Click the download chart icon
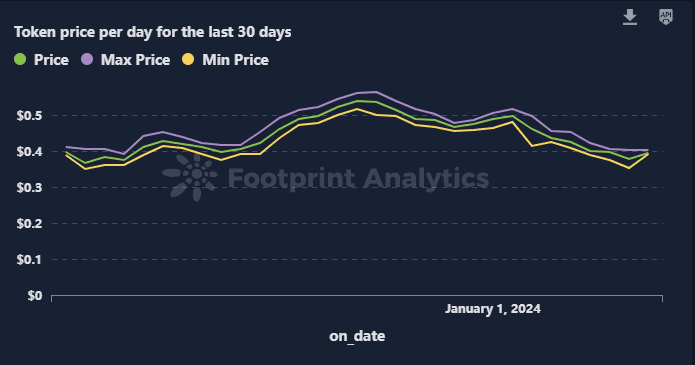The image size is (695, 365). [630, 17]
